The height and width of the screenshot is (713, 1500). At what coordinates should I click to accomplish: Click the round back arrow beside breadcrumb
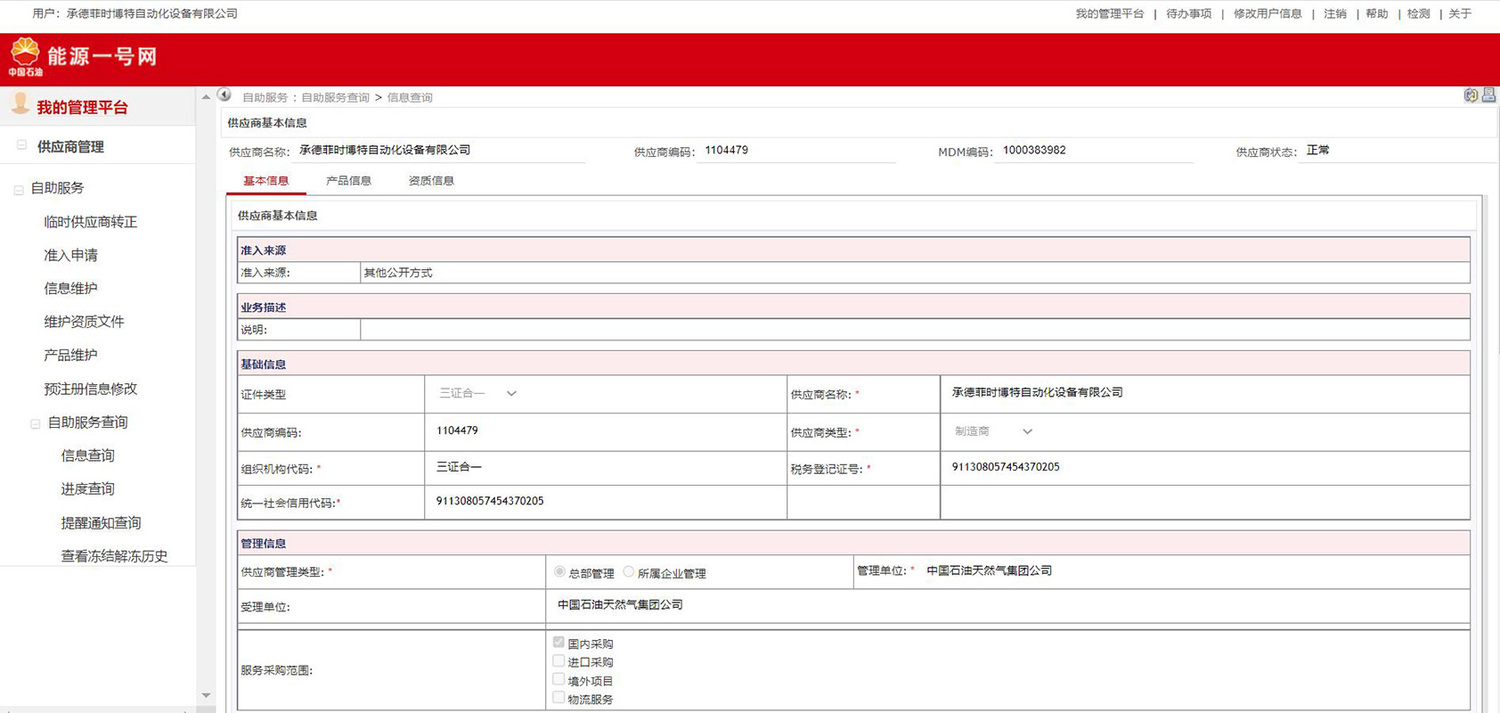tap(225, 95)
